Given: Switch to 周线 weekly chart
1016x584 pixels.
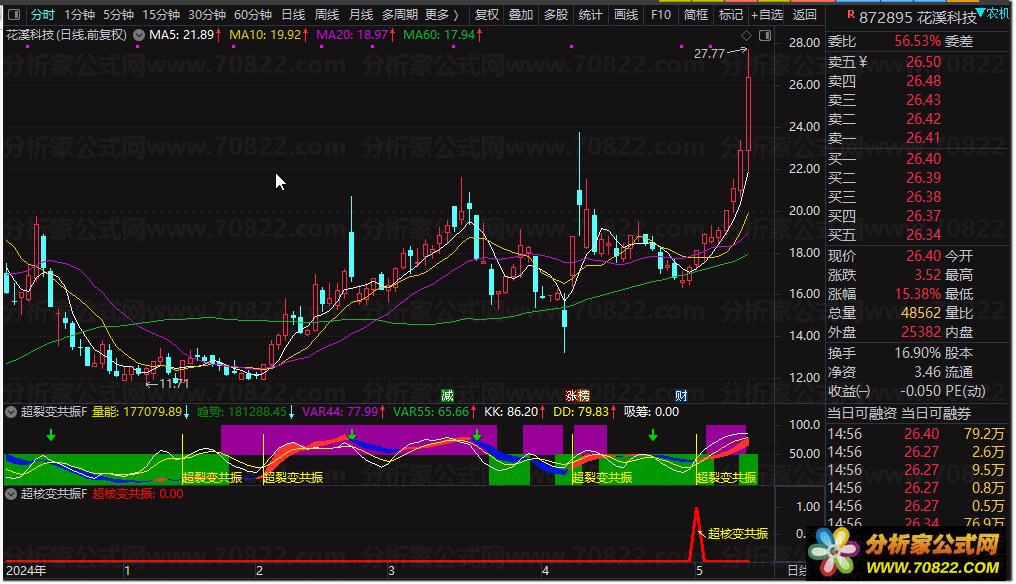Looking at the screenshot, I should click(x=327, y=14).
